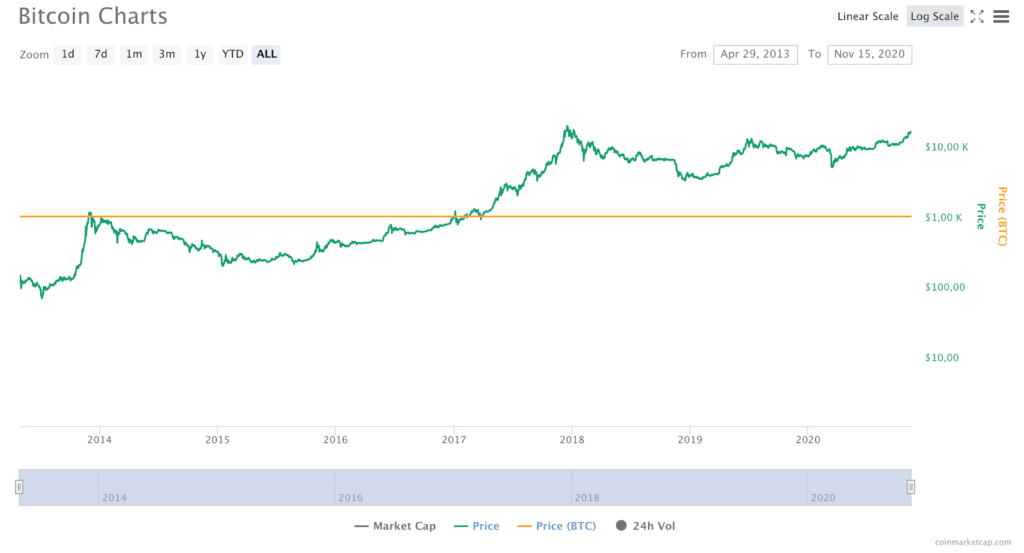Edit the To date field
Image resolution: width=1024 pixels, height=553 pixels.
coord(869,54)
